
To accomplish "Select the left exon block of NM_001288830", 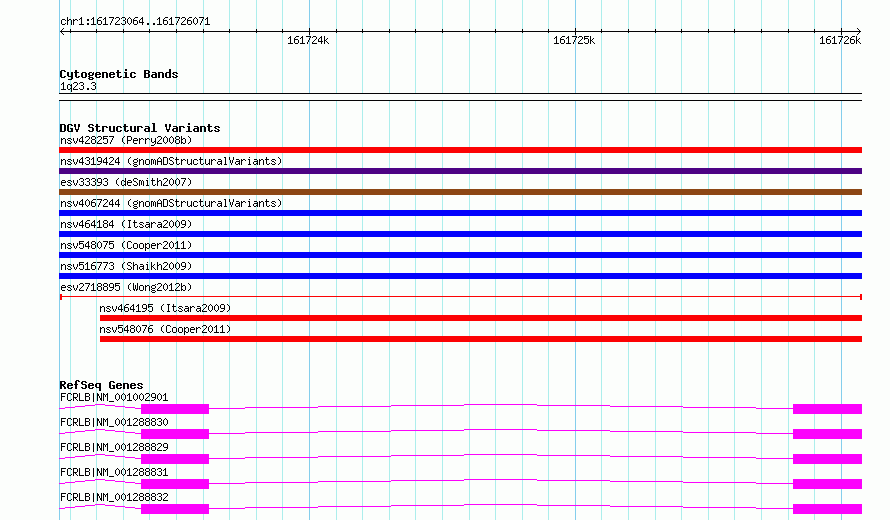I will click(x=175, y=434).
